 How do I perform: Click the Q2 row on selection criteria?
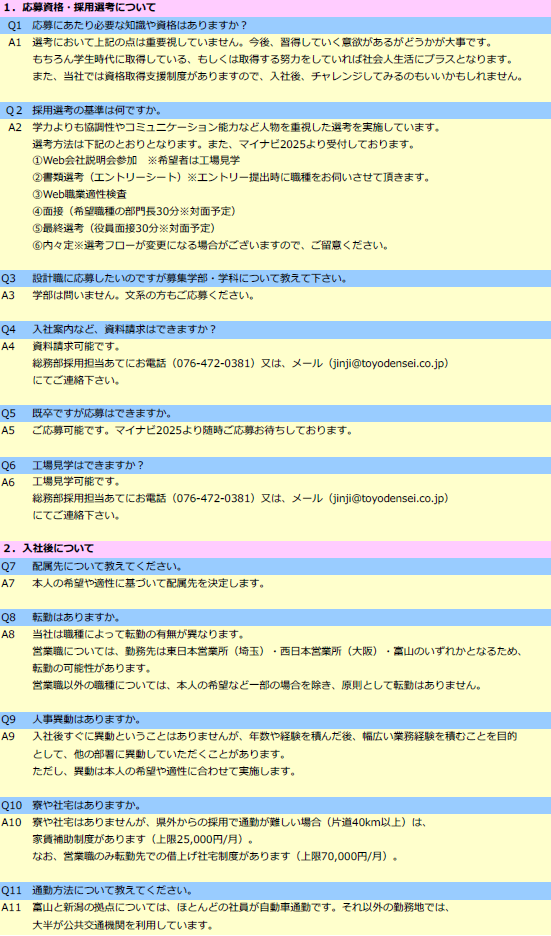(x=275, y=110)
